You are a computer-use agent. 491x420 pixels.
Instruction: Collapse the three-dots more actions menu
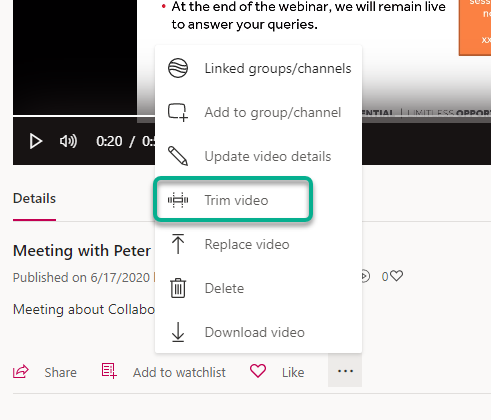pos(345,371)
